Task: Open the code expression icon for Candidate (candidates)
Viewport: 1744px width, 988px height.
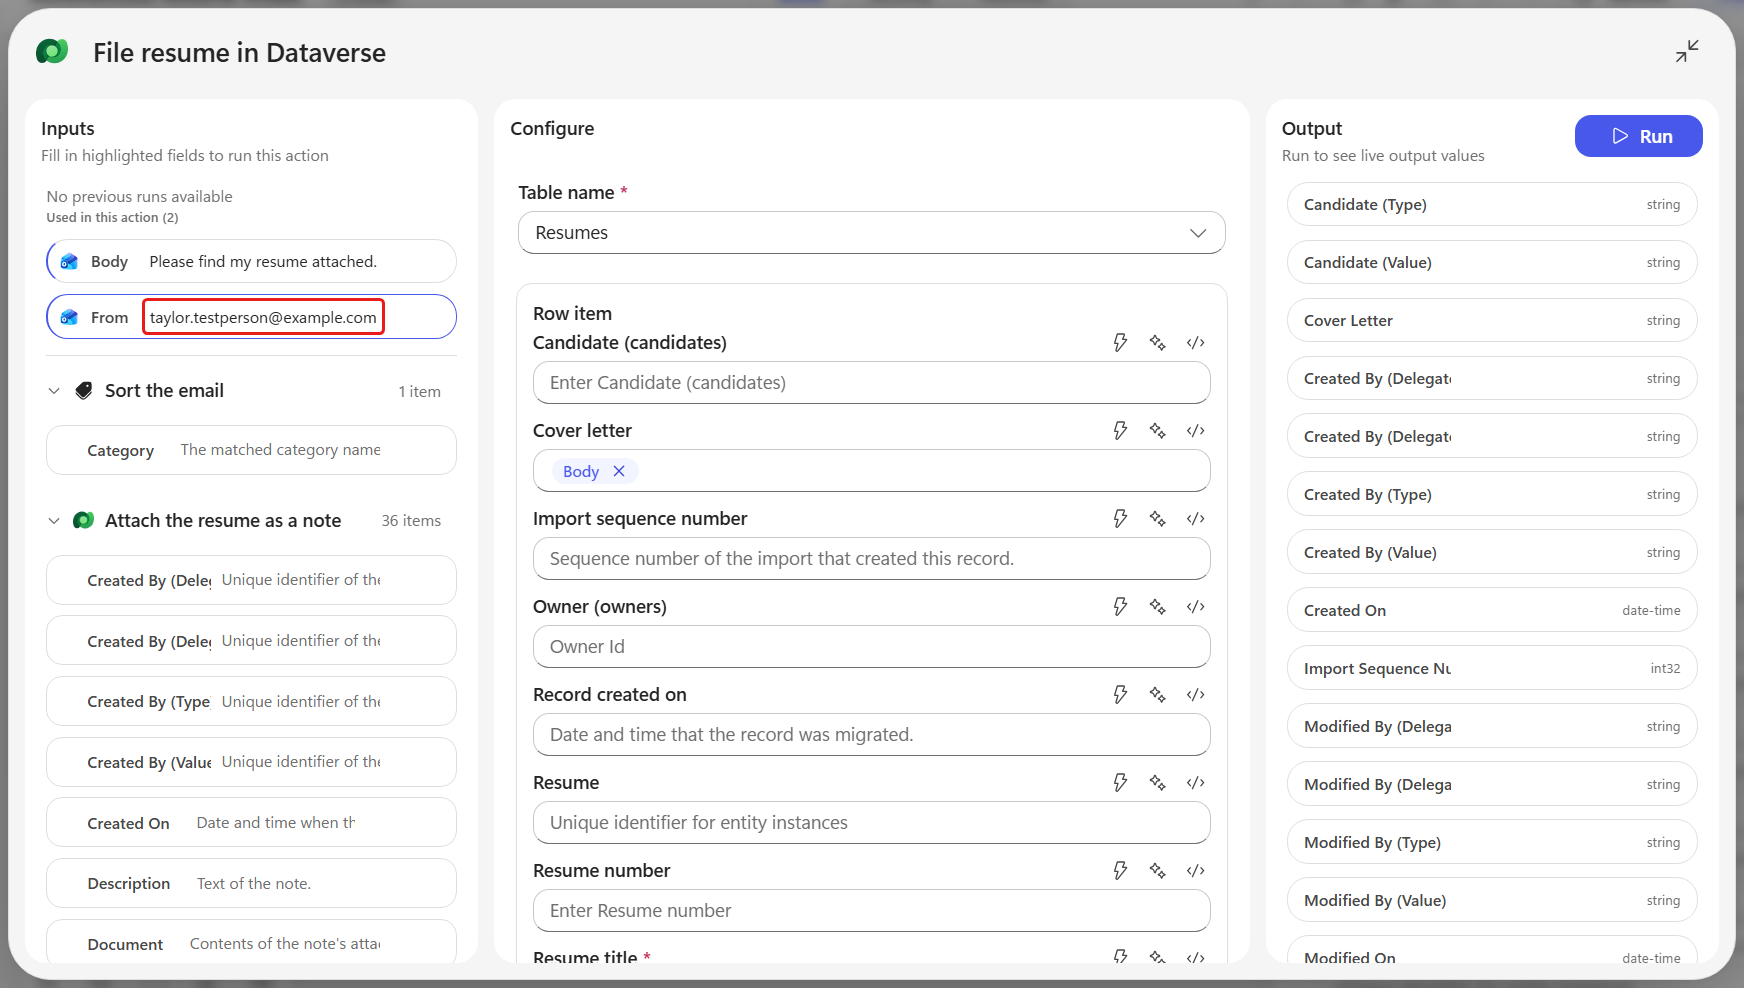Action: tap(1196, 343)
